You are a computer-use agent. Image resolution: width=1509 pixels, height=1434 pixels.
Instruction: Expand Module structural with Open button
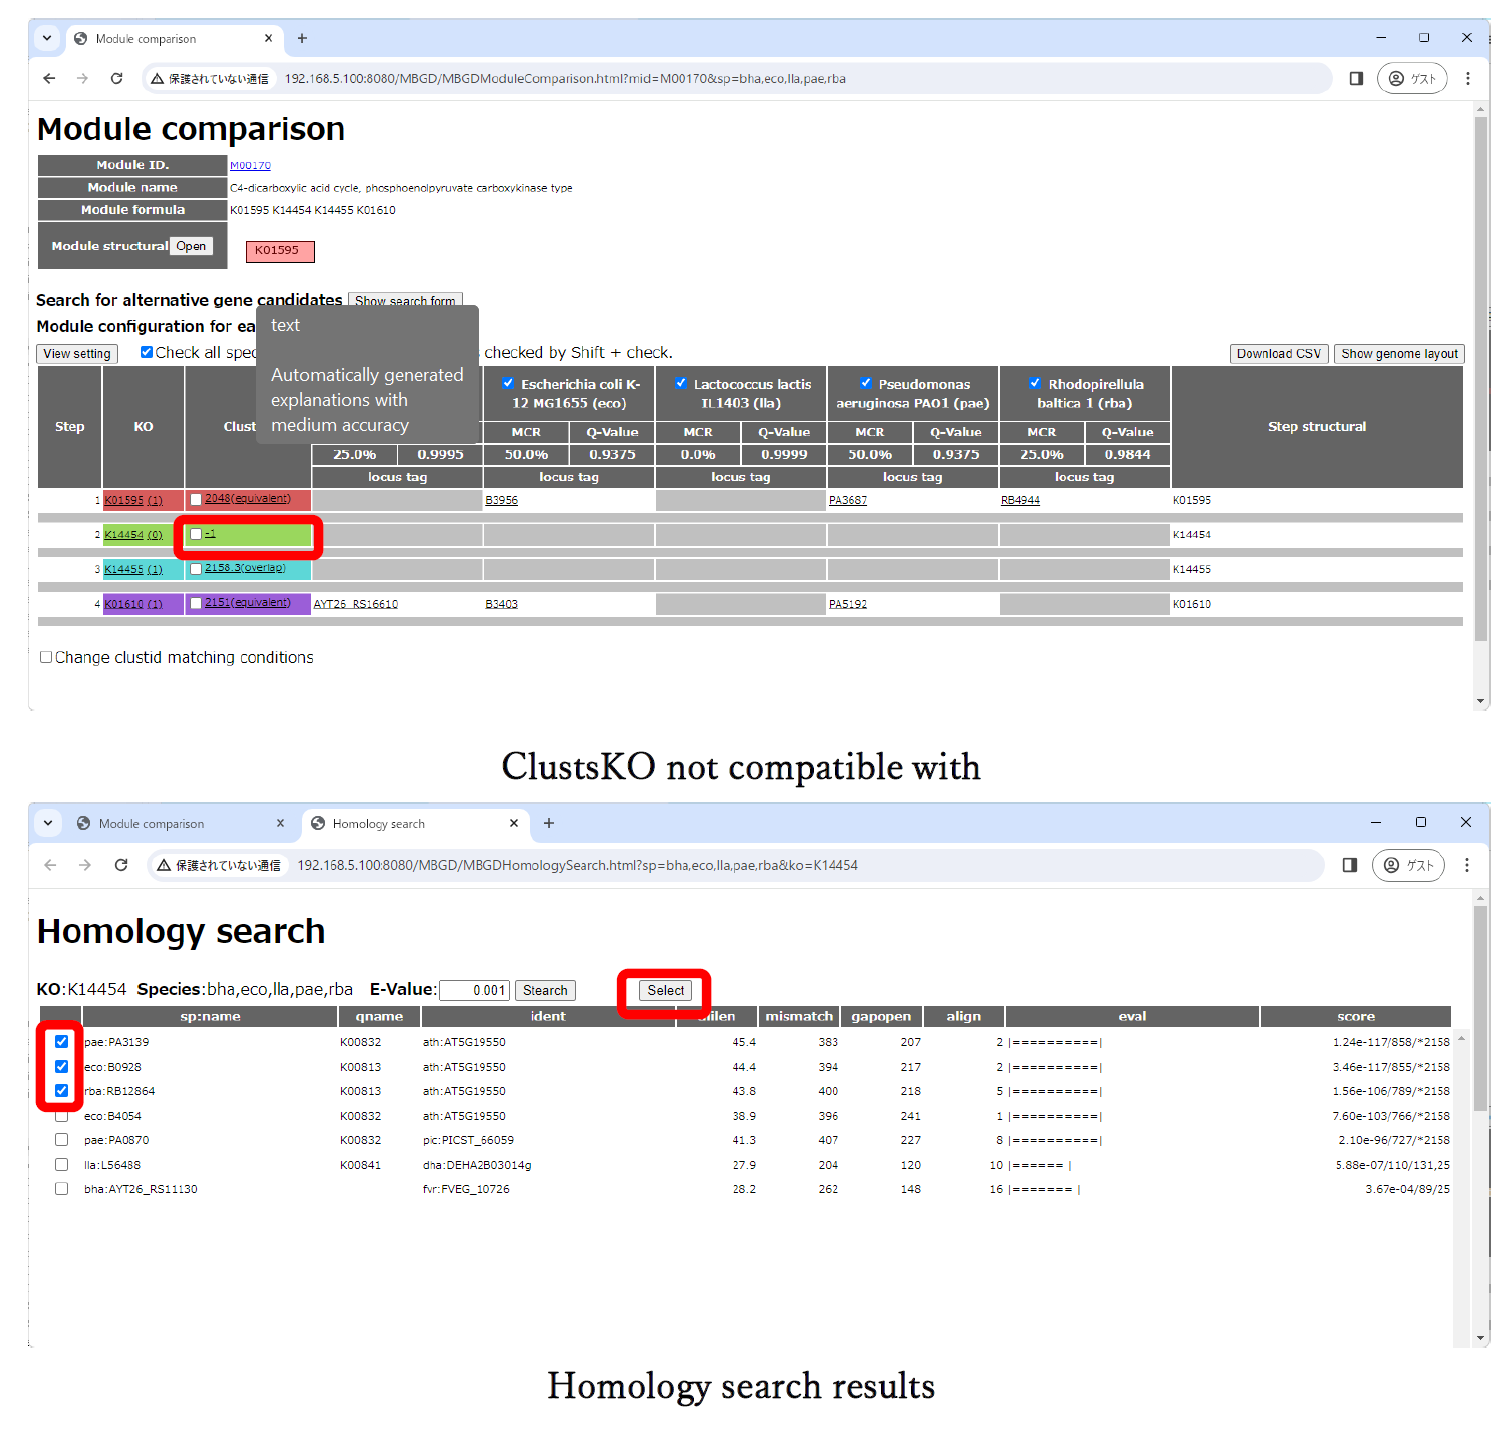(191, 246)
